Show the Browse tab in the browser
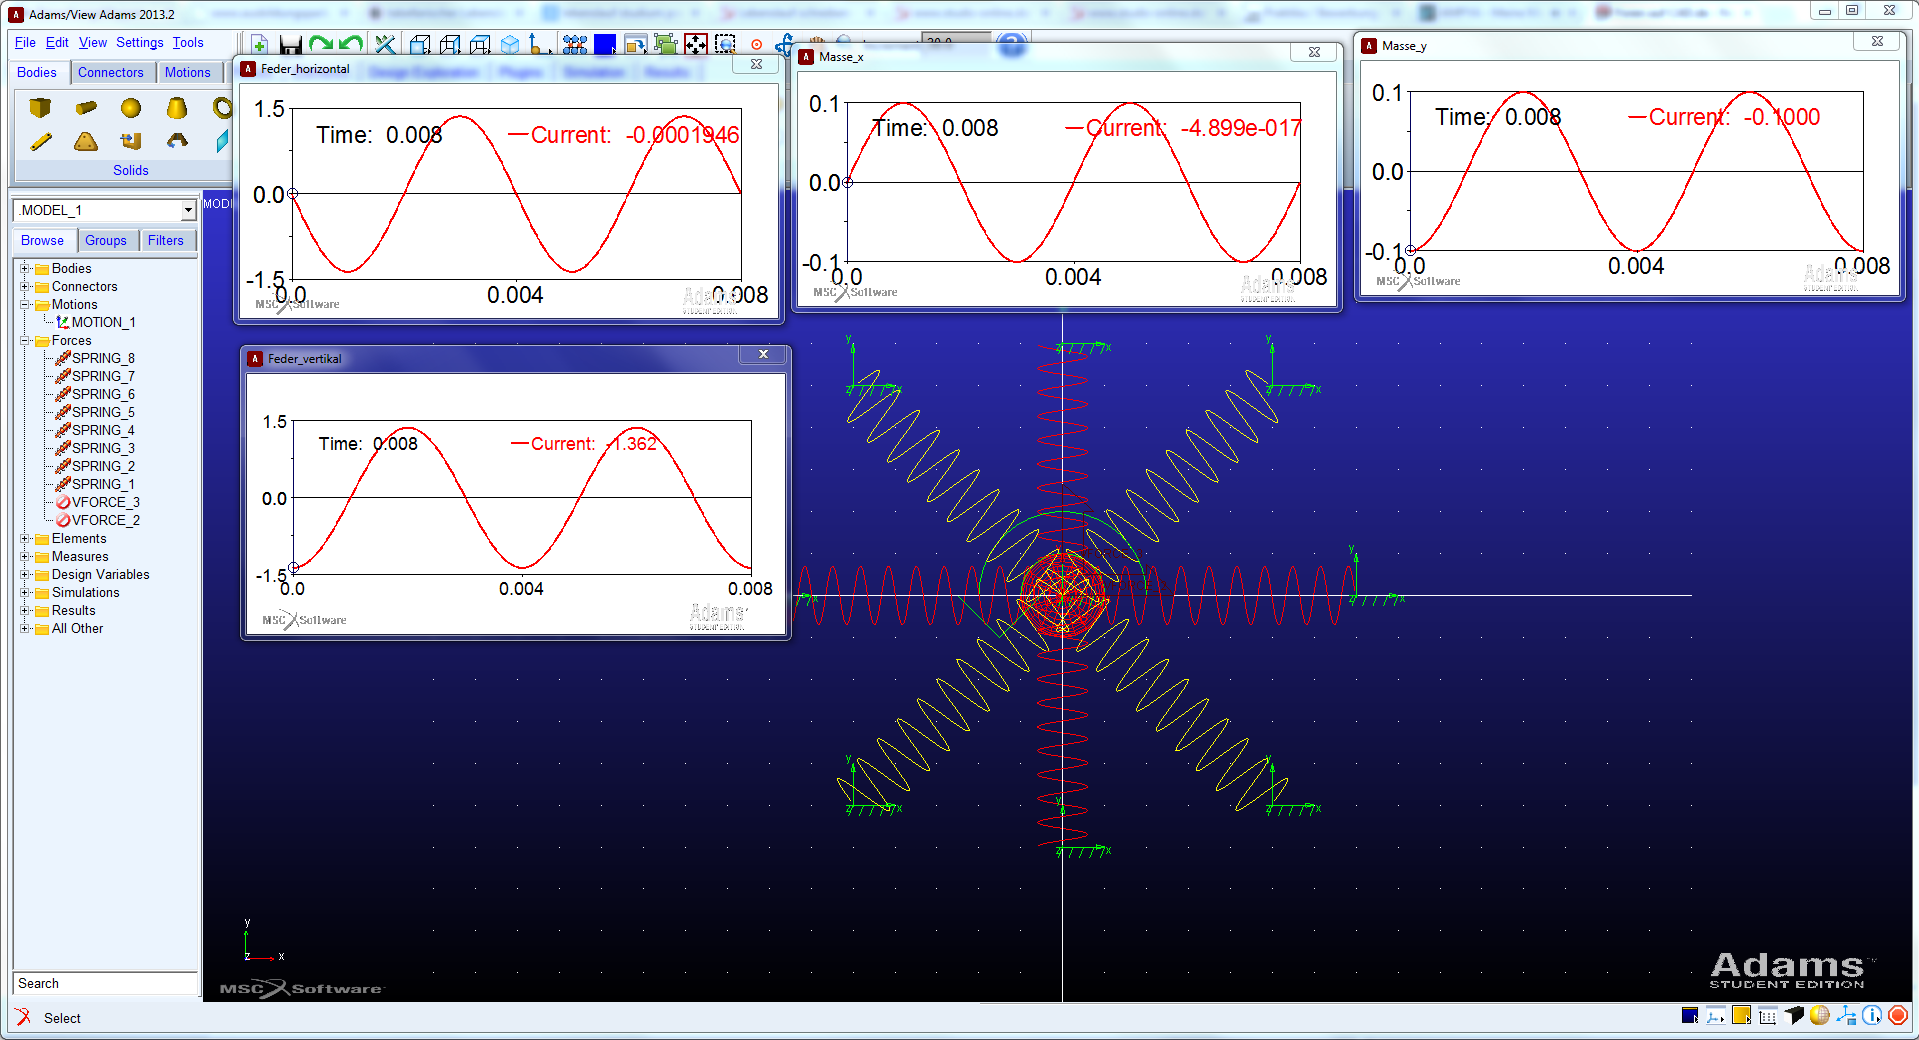Image resolution: width=1919 pixels, height=1040 pixels. point(42,240)
